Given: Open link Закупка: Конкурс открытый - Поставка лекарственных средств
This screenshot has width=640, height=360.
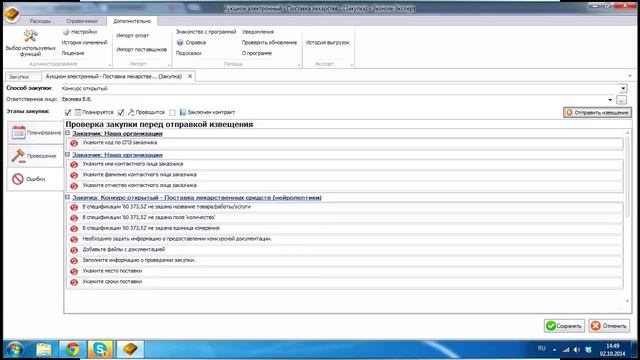Looking at the screenshot, I should click(x=197, y=198).
